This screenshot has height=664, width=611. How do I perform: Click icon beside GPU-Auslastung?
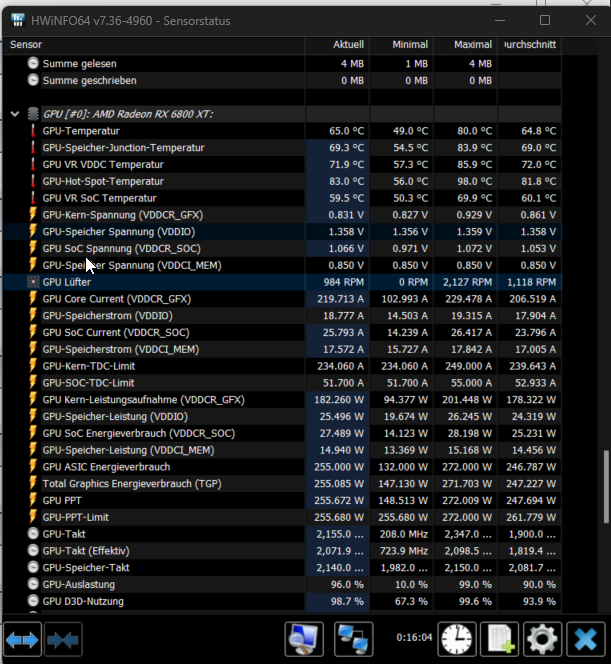tap(33, 584)
